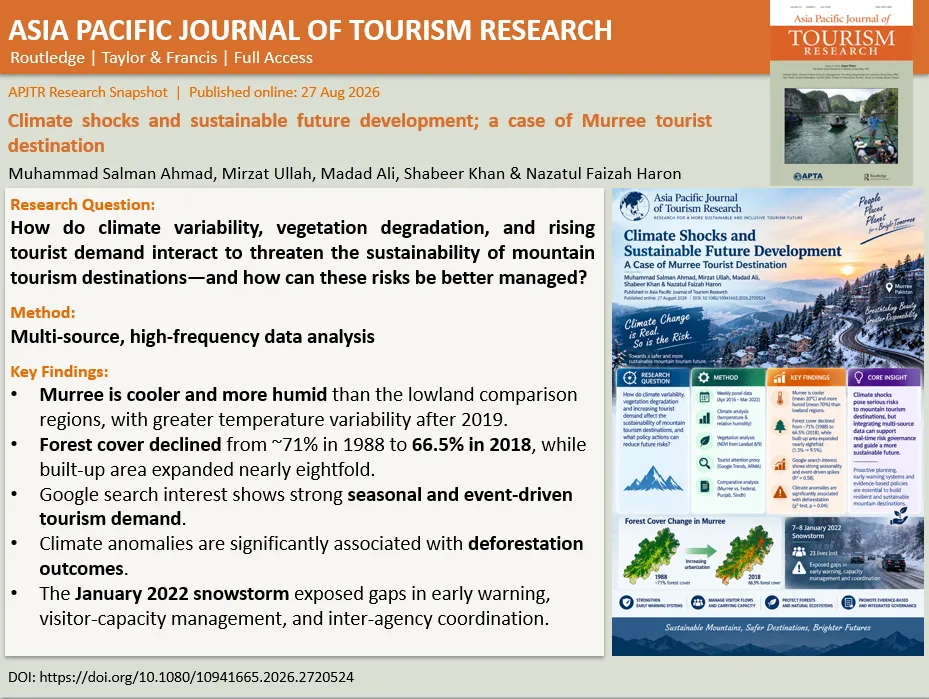This screenshot has height=699, width=929.
Task: Click the people icon beside 23 lives lost
Action: [x=799, y=552]
